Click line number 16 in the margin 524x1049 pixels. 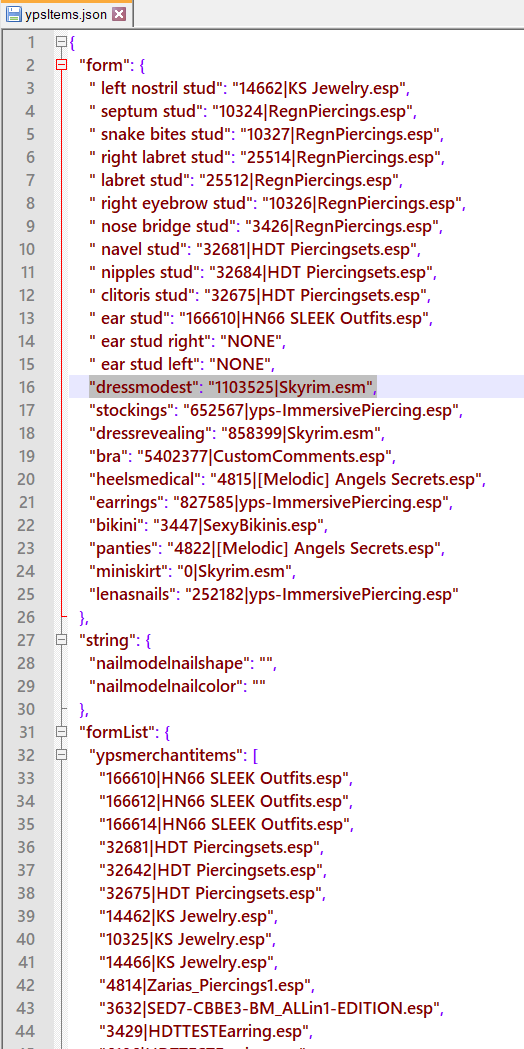pos(25,387)
